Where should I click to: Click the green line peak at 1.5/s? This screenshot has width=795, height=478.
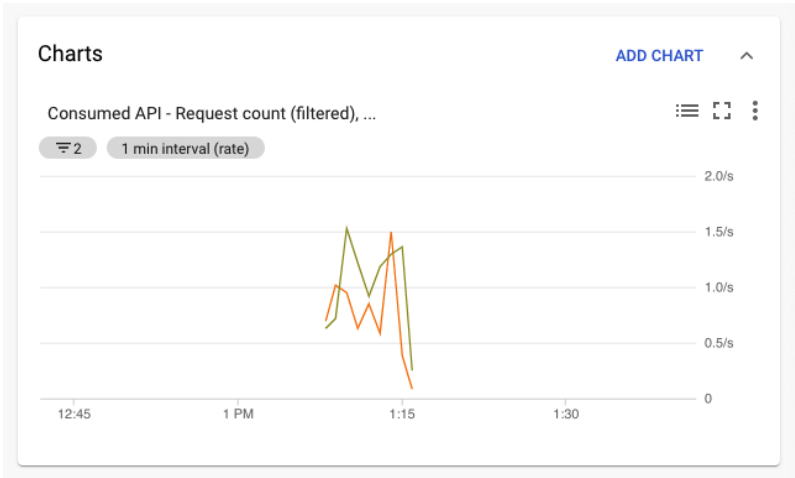point(347,227)
